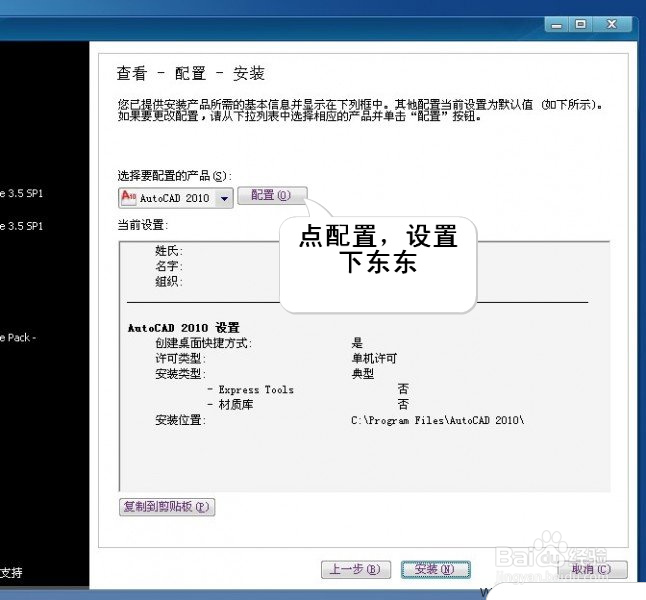
Task: Go back with 上一步 (B) button
Action: (x=356, y=570)
